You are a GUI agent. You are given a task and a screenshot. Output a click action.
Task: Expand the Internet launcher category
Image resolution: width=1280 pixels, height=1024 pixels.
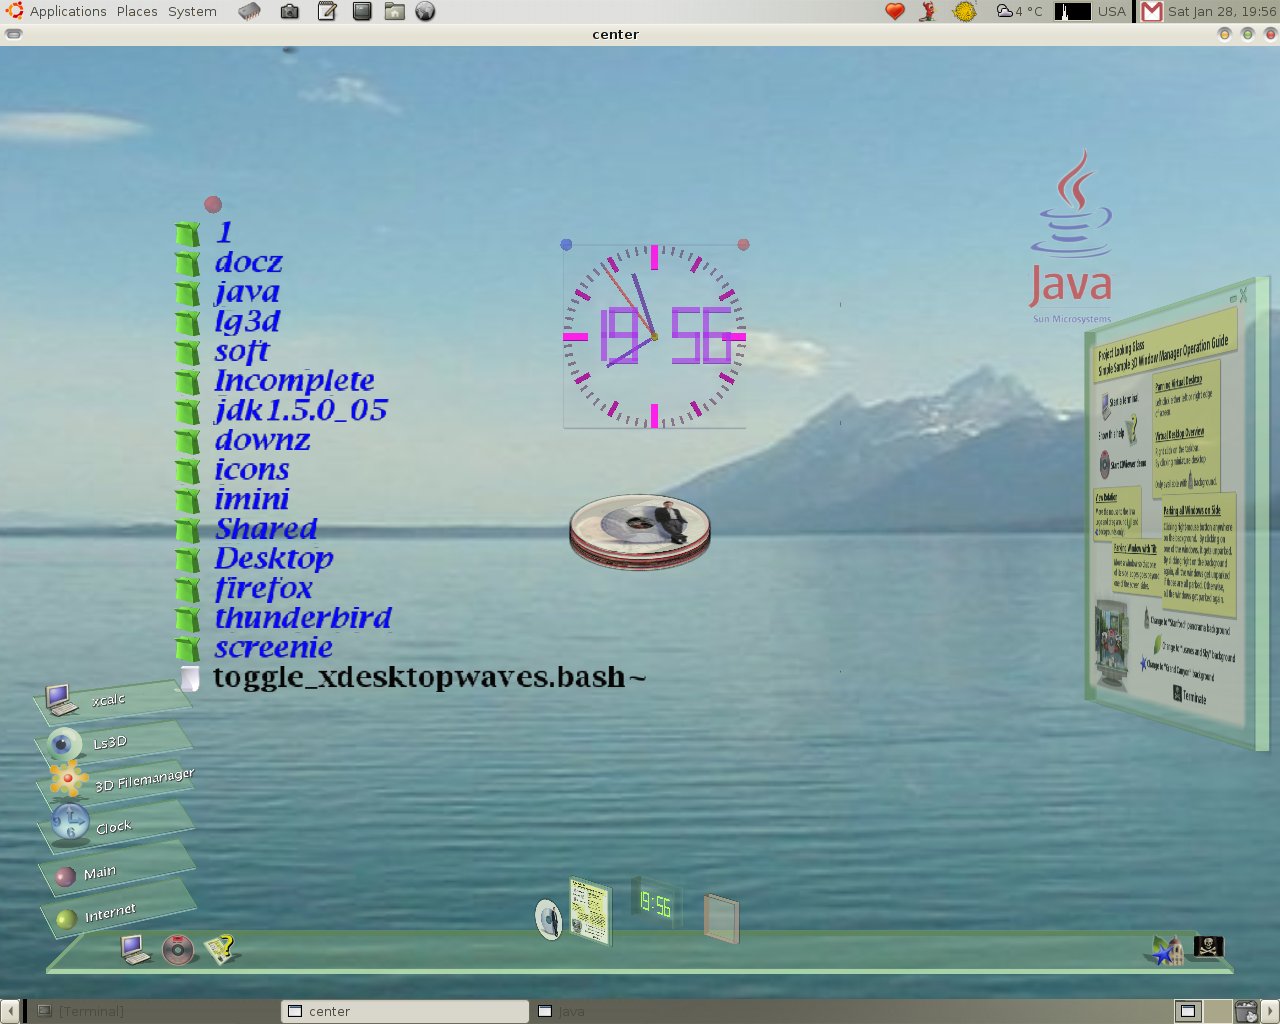tap(109, 913)
